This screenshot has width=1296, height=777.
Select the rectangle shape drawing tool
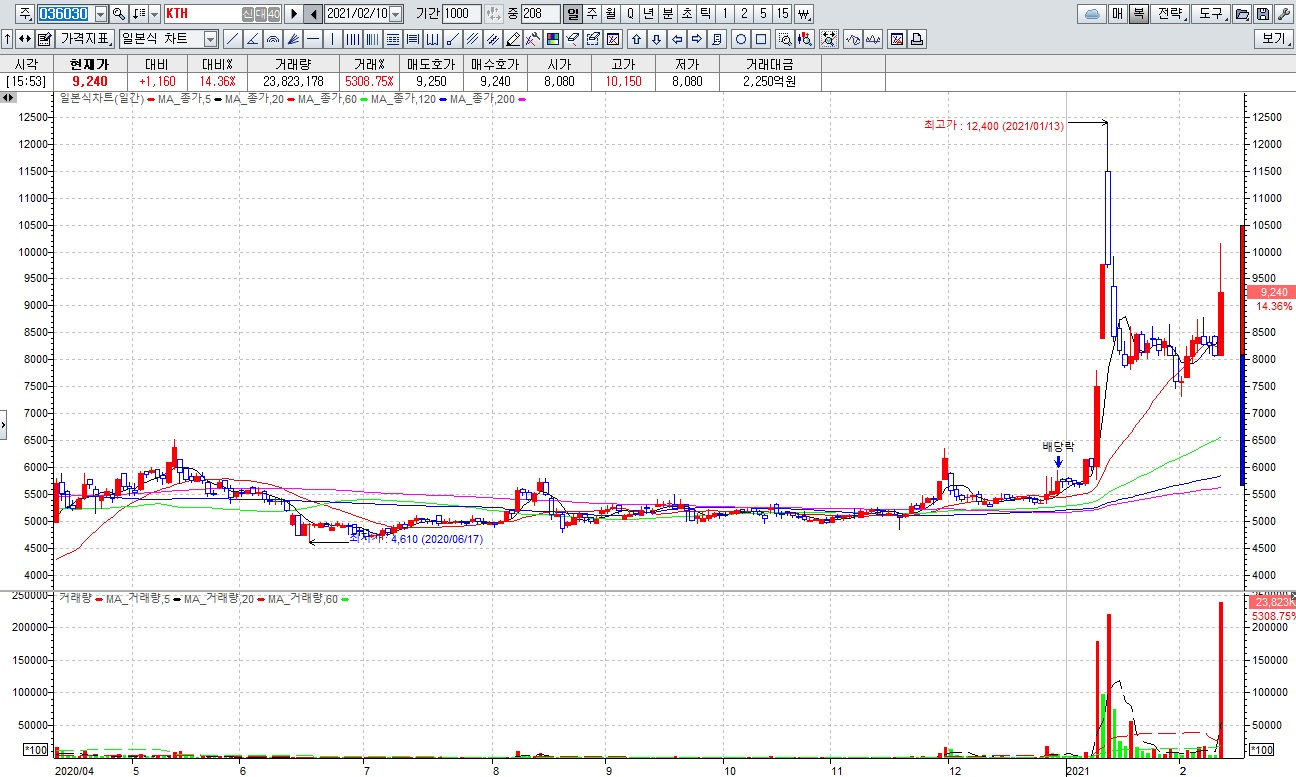coord(761,40)
